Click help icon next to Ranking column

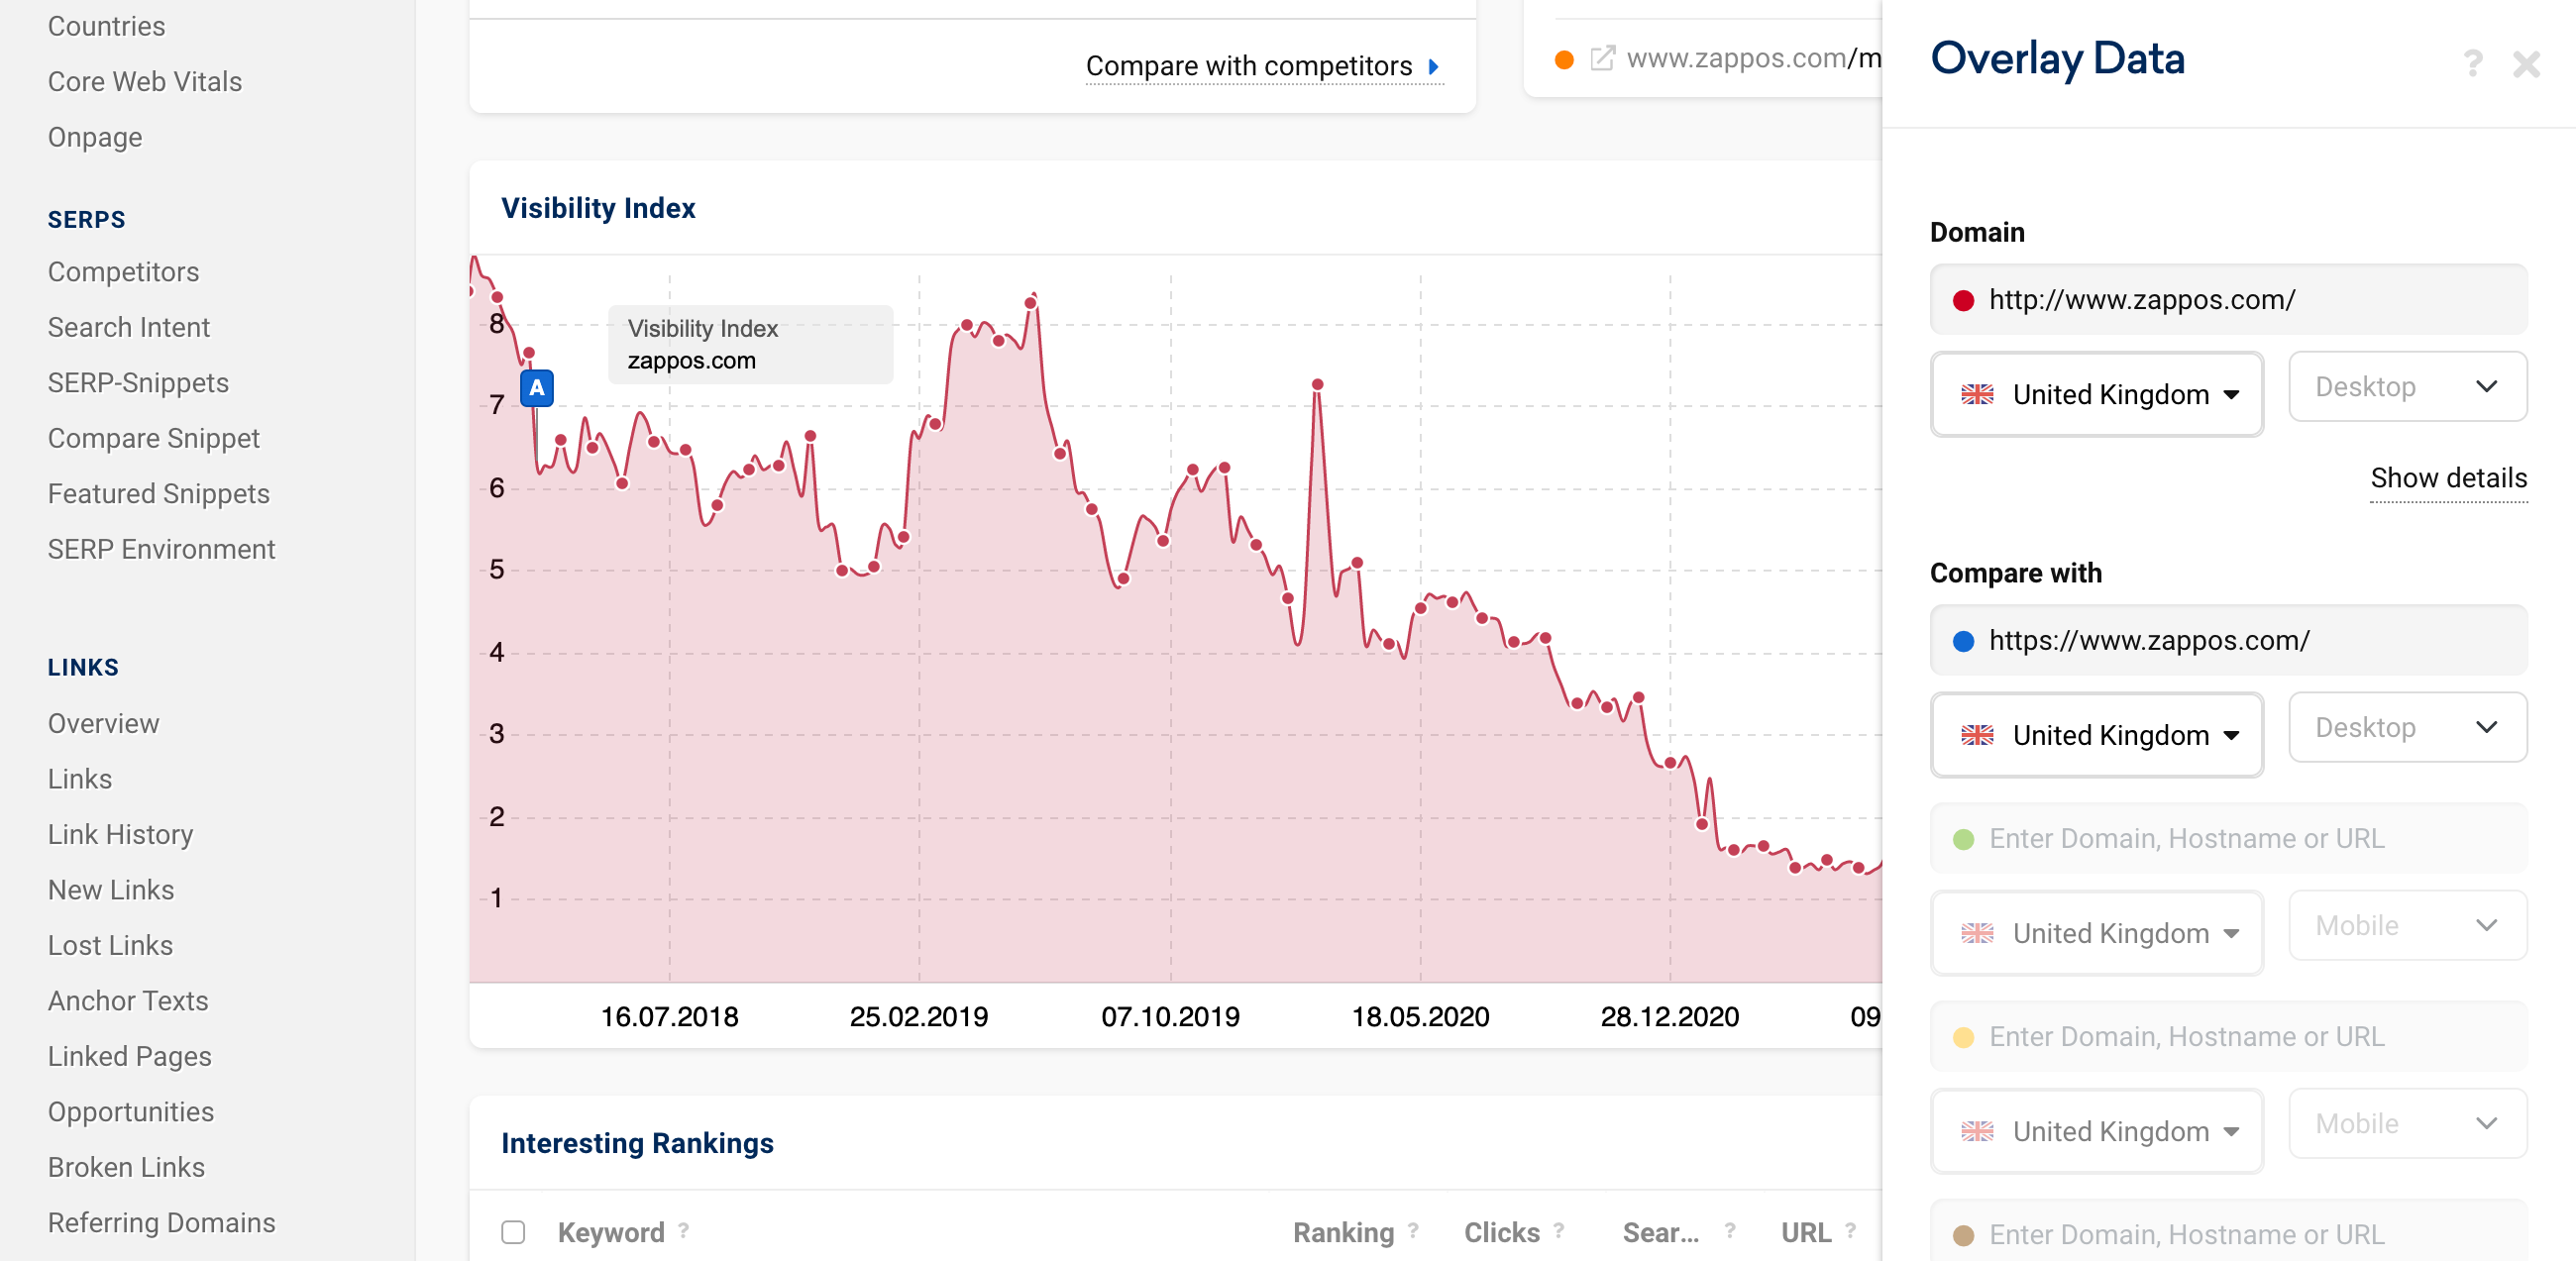1413,1231
